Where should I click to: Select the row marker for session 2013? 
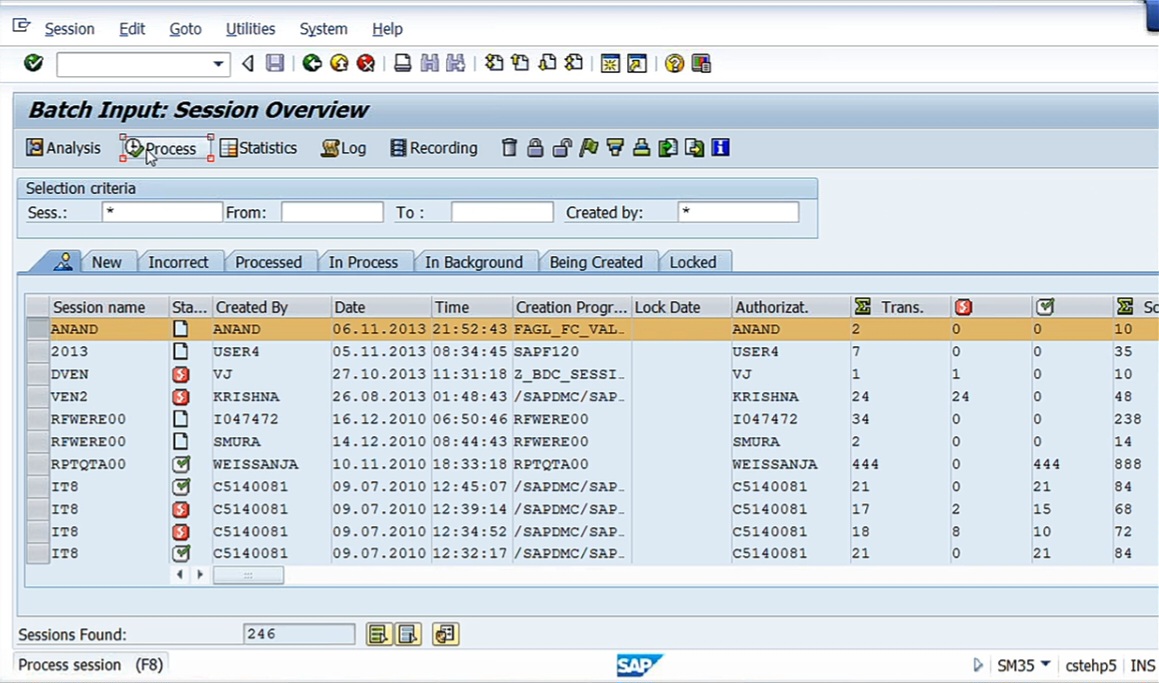pos(38,352)
